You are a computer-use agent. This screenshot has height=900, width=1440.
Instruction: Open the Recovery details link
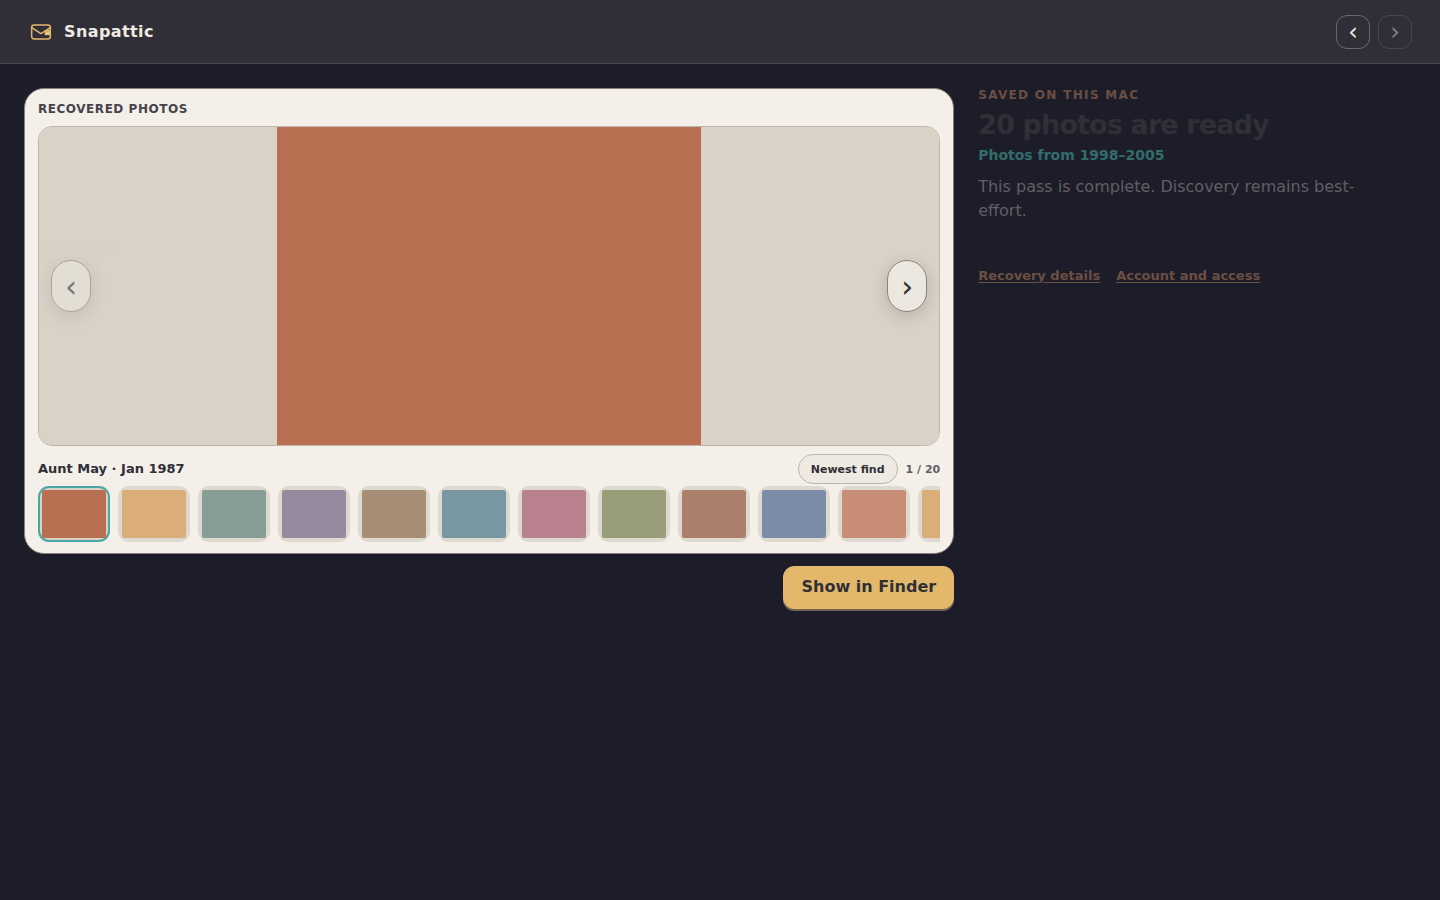tap(1039, 276)
